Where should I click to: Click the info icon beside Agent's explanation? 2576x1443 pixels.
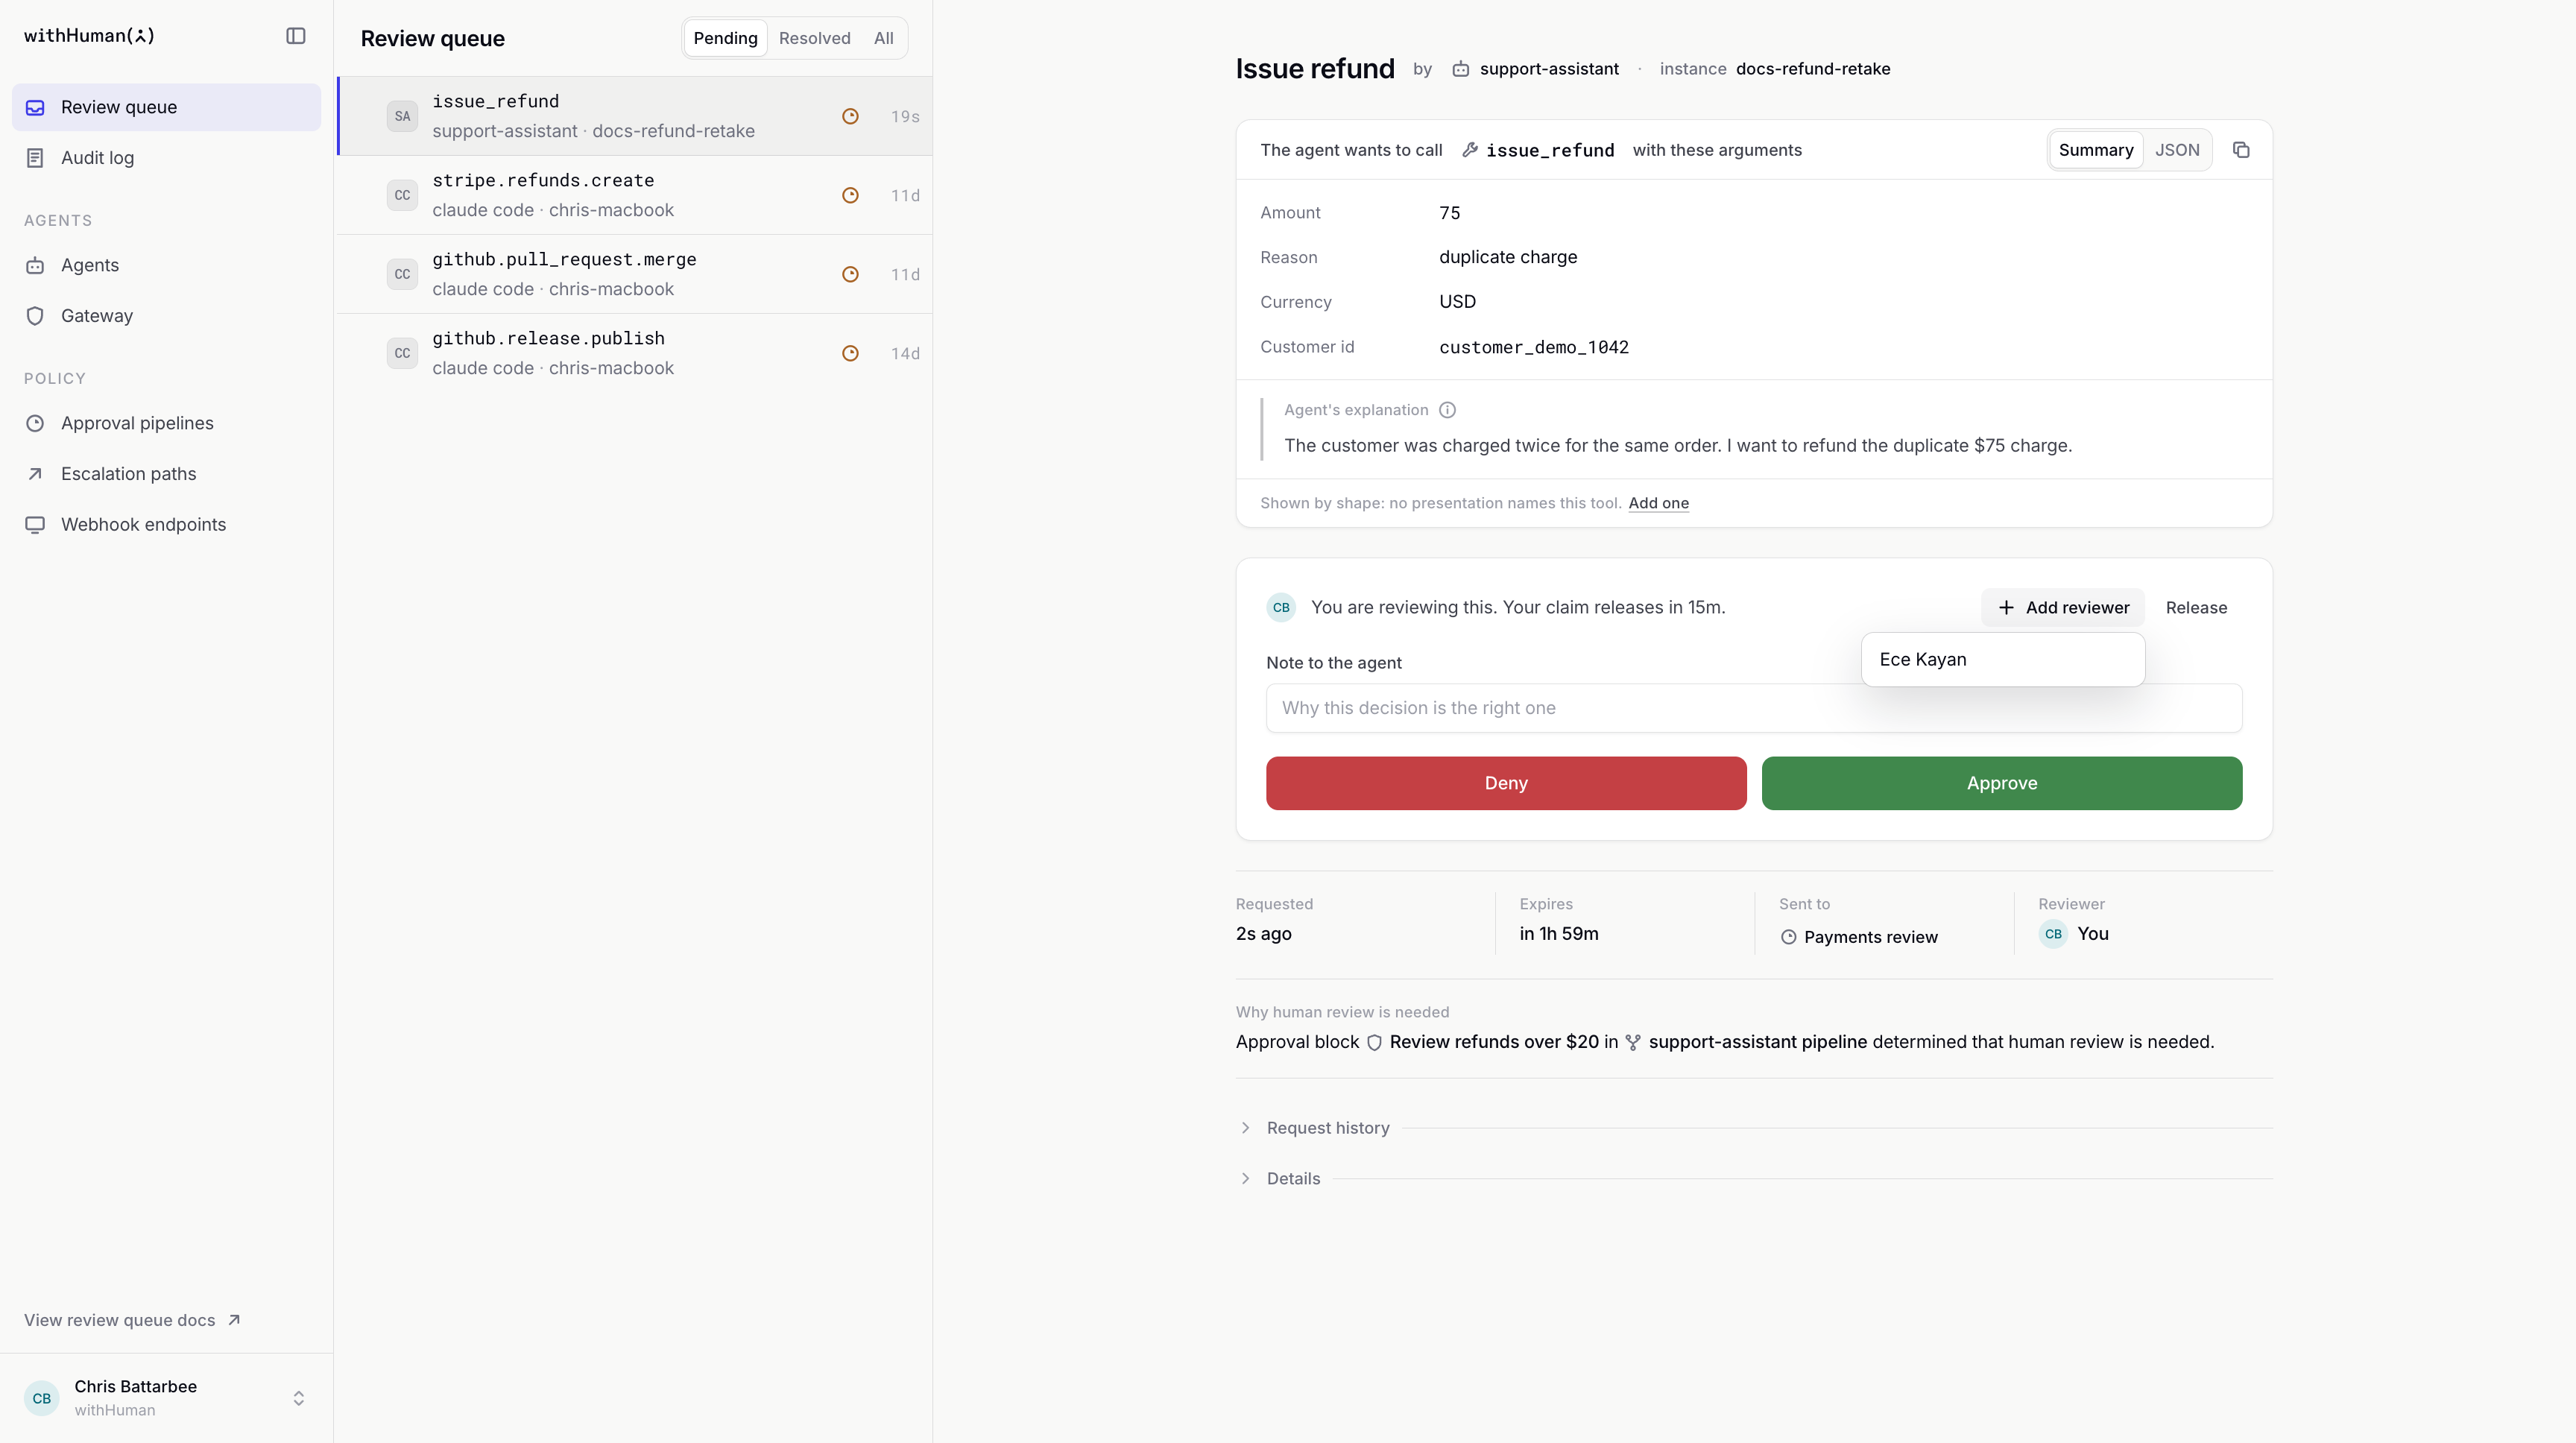[1447, 410]
